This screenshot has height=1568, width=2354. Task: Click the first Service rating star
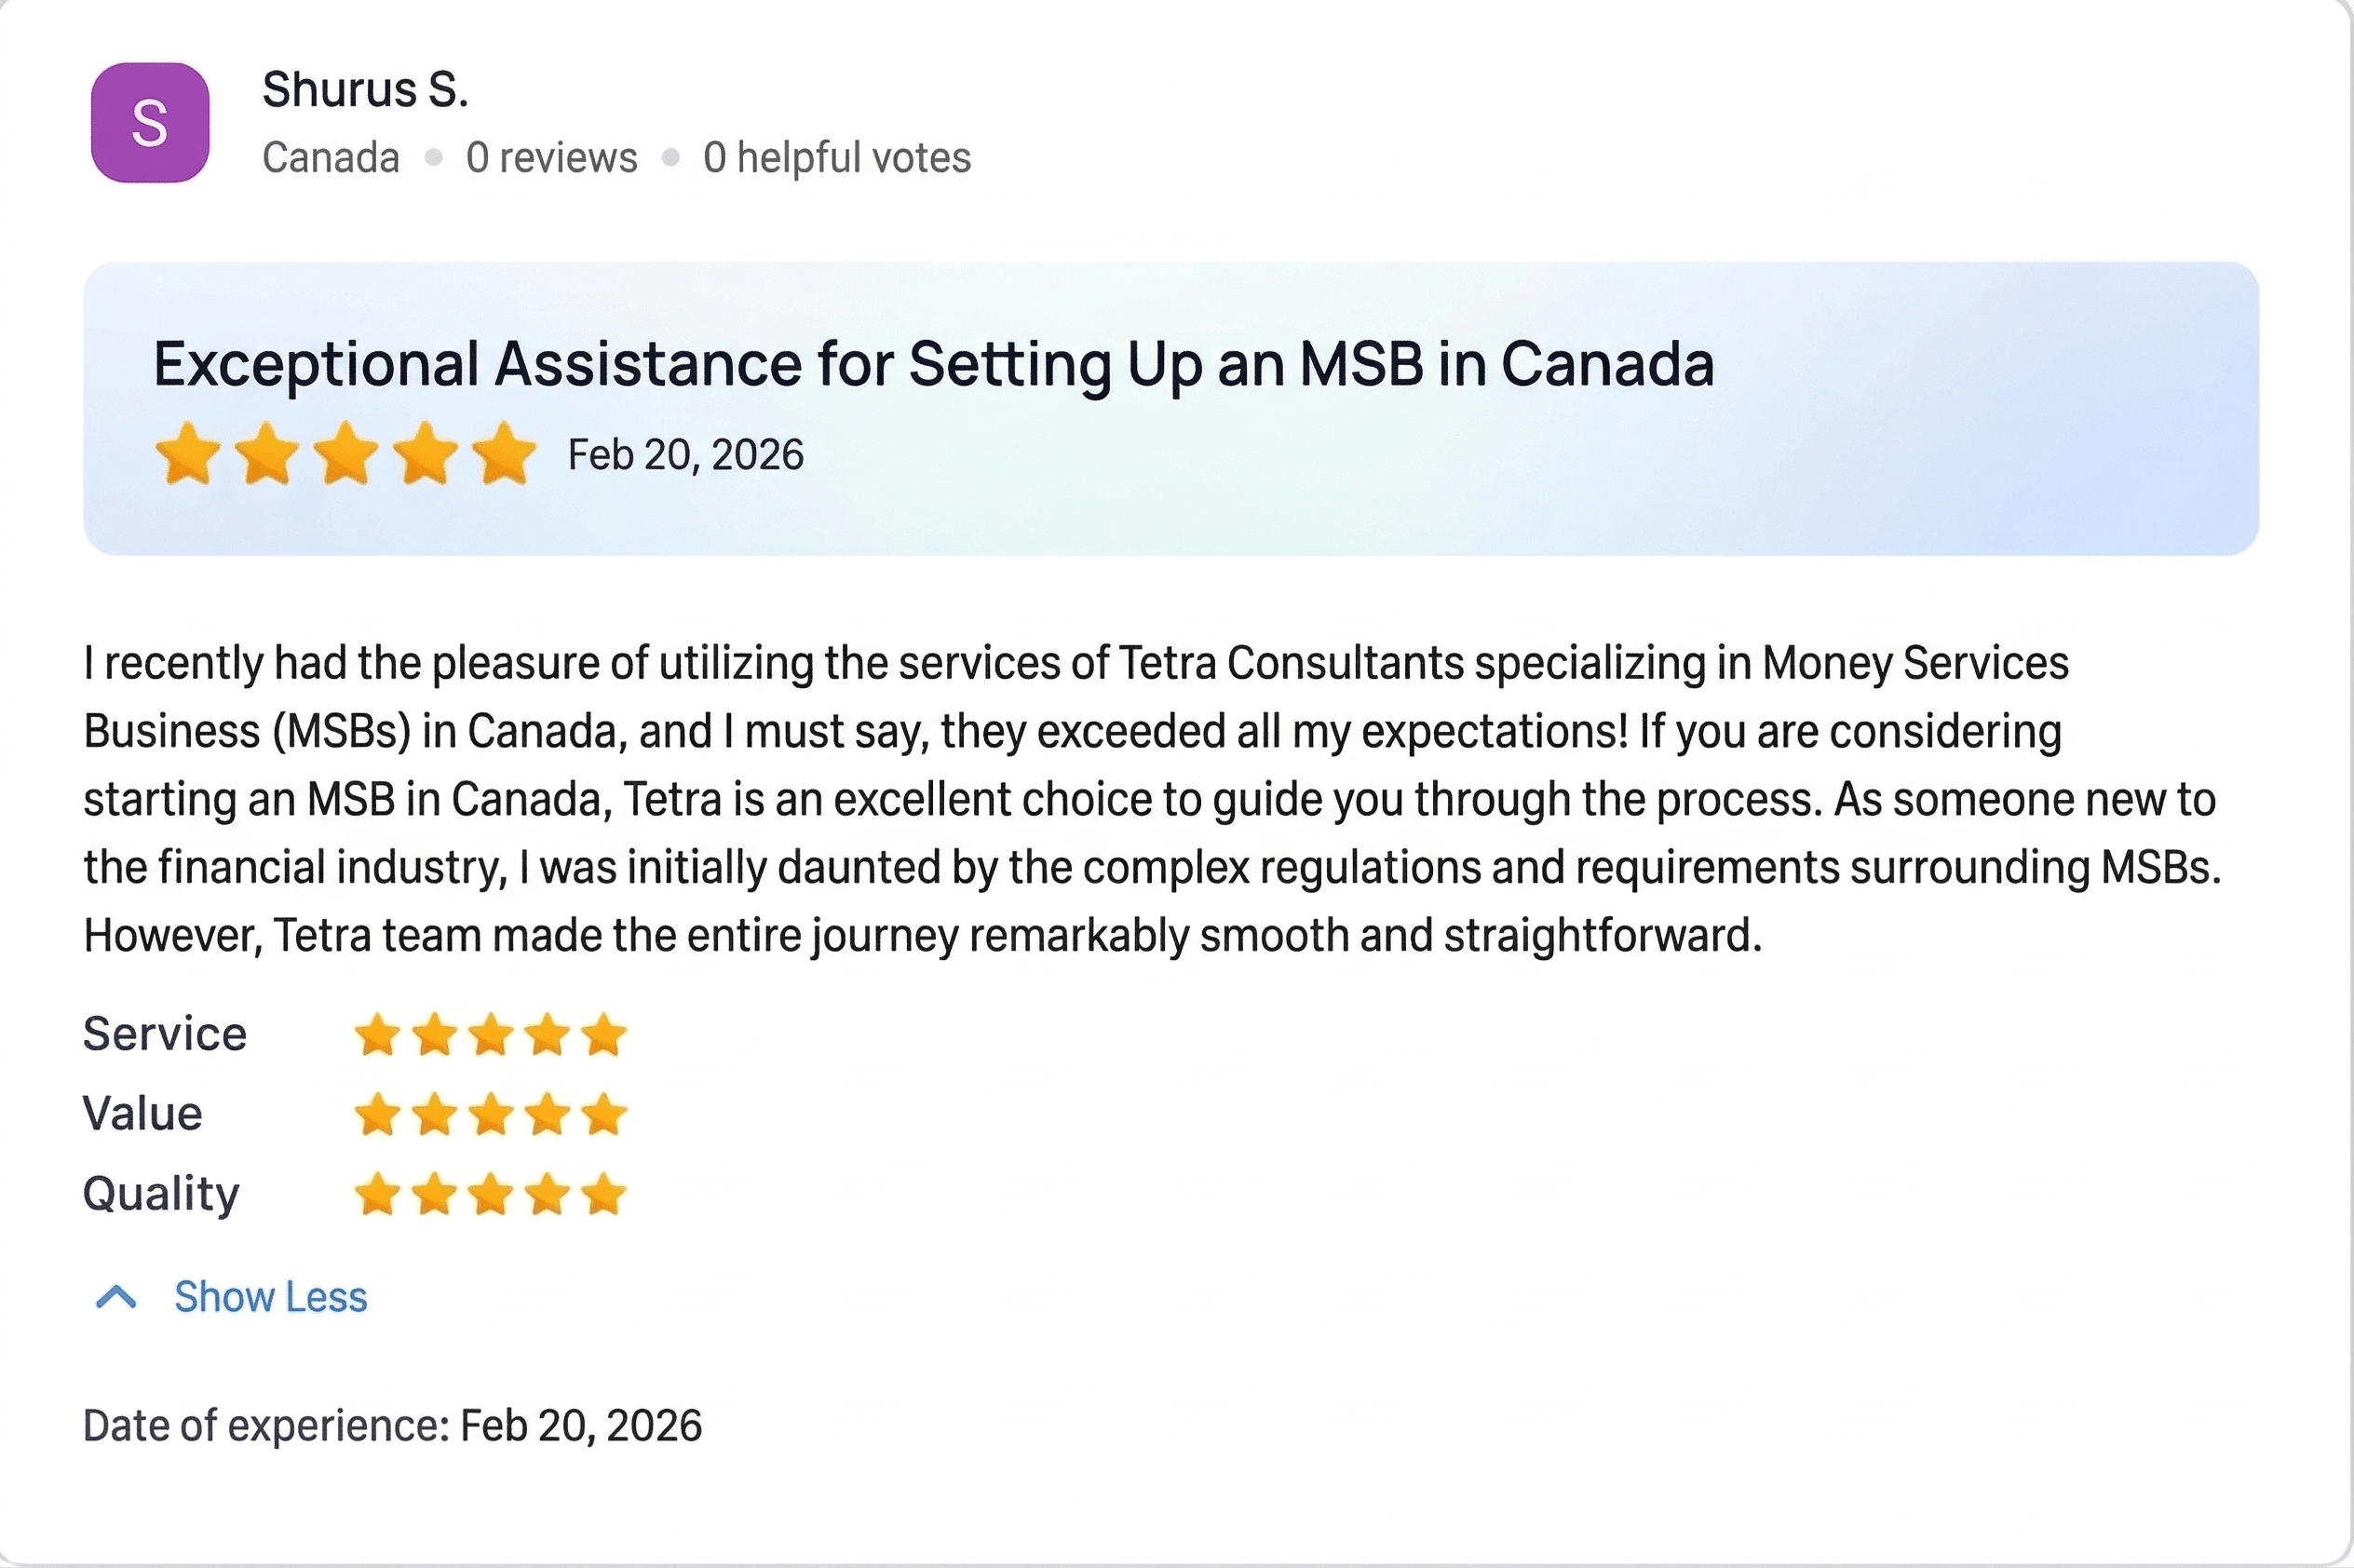pos(378,1035)
